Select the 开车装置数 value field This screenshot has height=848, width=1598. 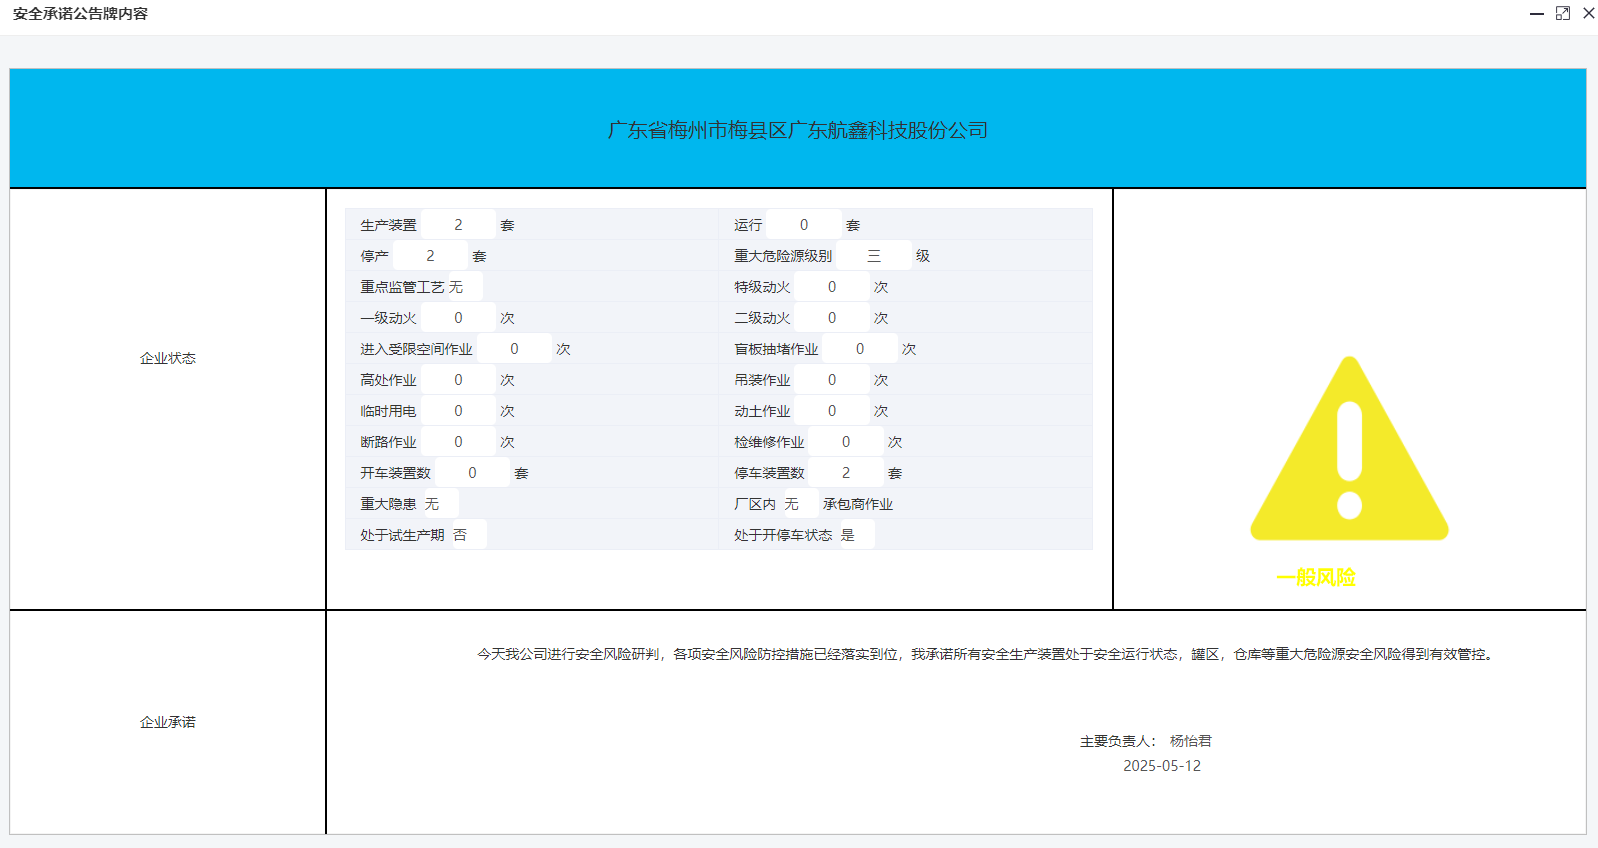coord(472,473)
